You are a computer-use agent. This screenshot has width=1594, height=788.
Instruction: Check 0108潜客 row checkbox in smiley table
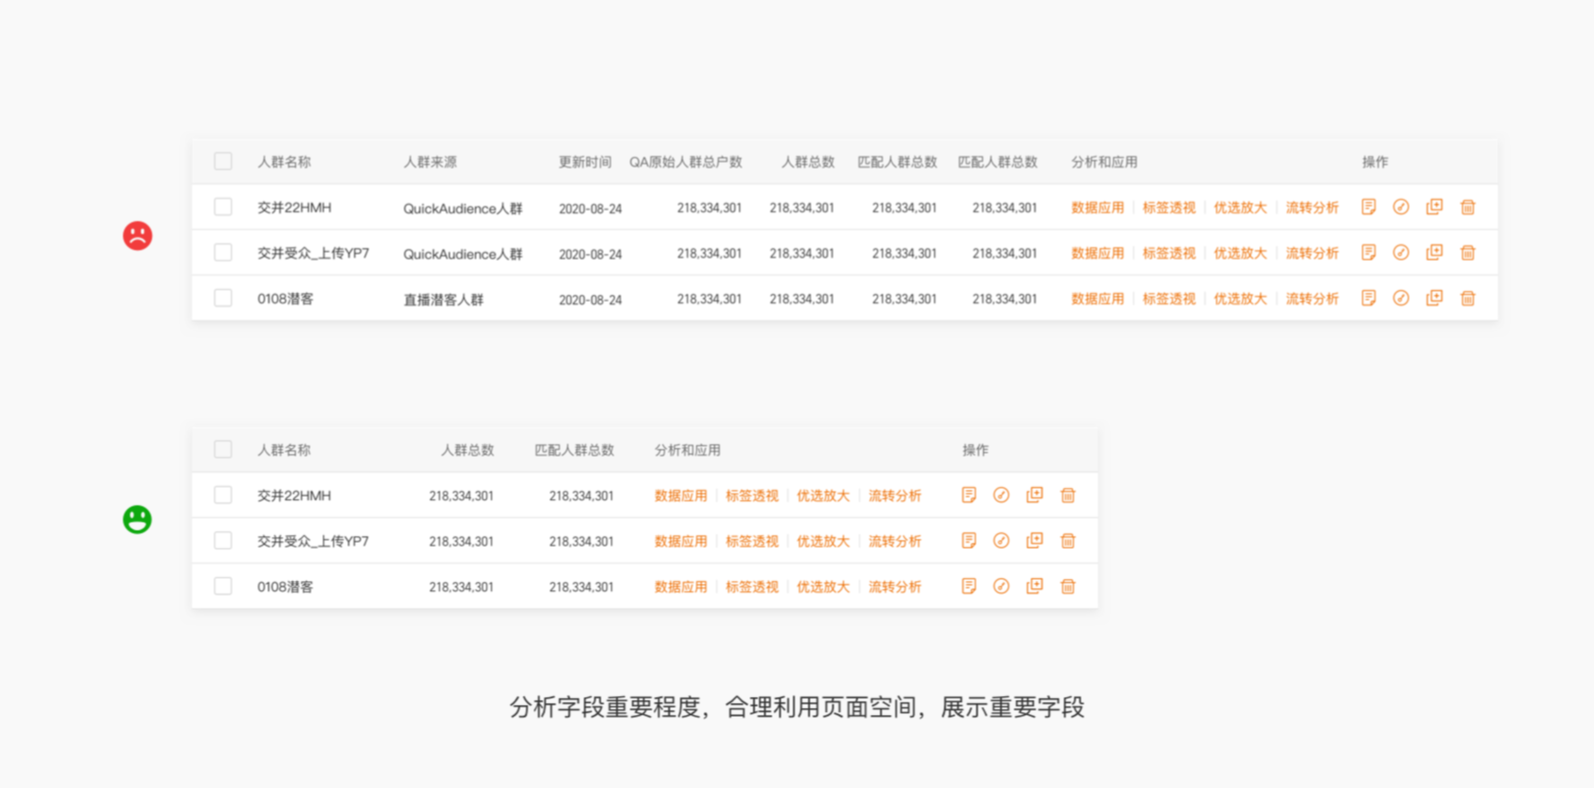coord(223,586)
